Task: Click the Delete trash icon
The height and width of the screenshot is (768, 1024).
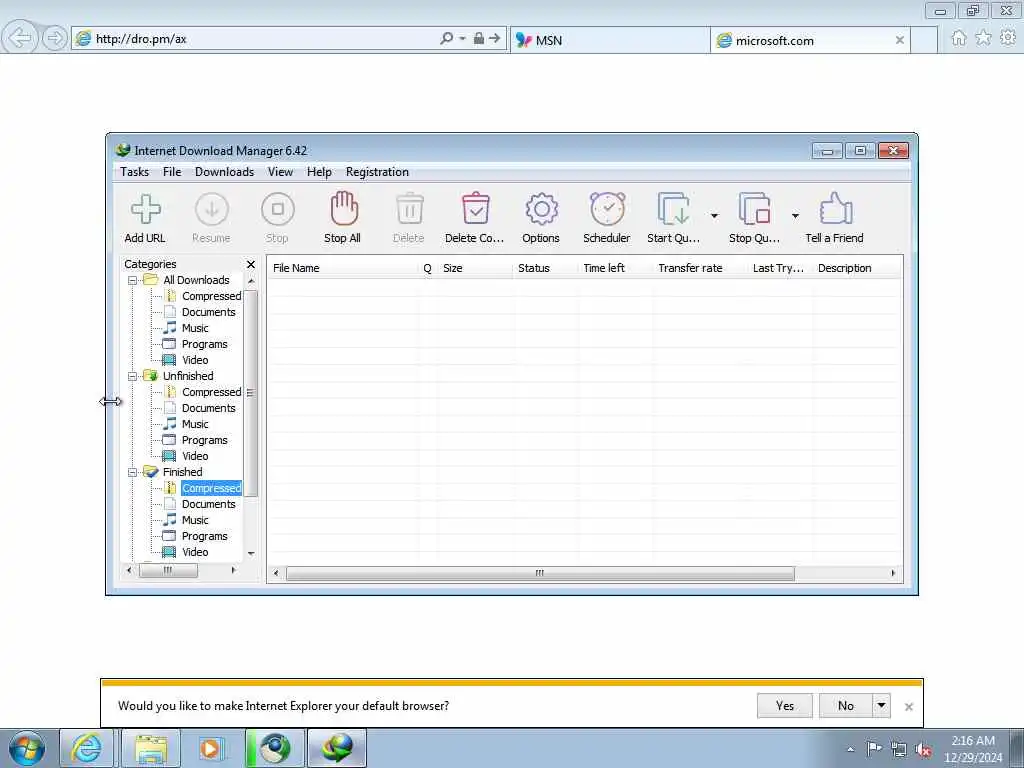Action: tap(409, 209)
